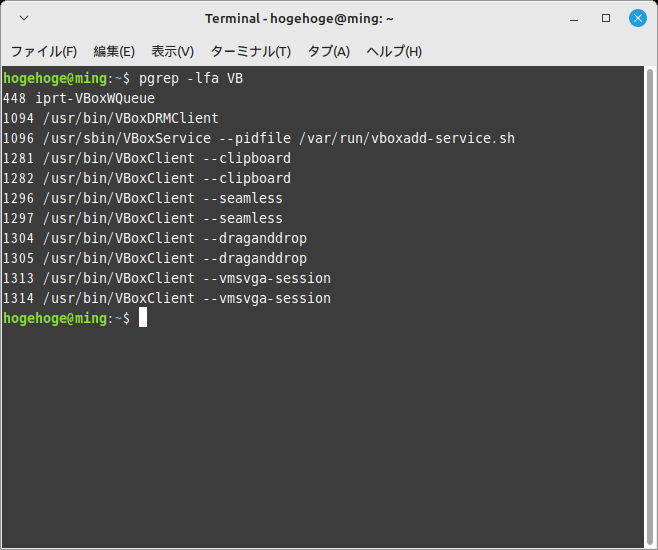Maximize the Terminal window
The width and height of the screenshot is (658, 550).
pos(606,18)
